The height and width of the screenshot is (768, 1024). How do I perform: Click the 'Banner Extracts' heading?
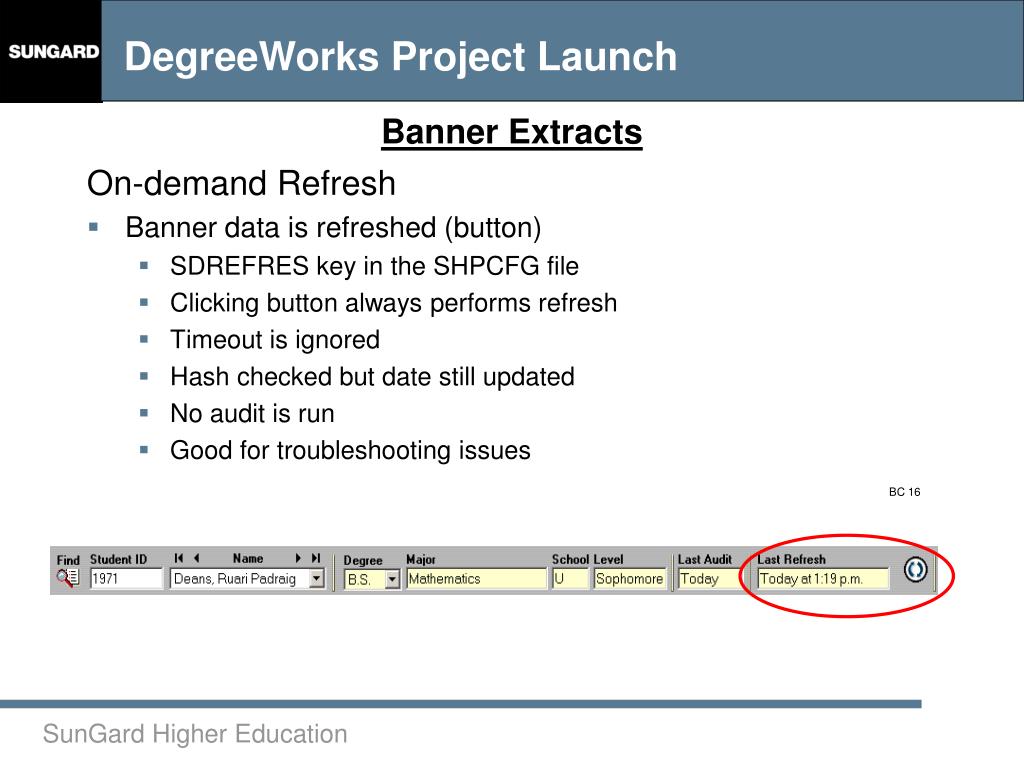[x=512, y=133]
